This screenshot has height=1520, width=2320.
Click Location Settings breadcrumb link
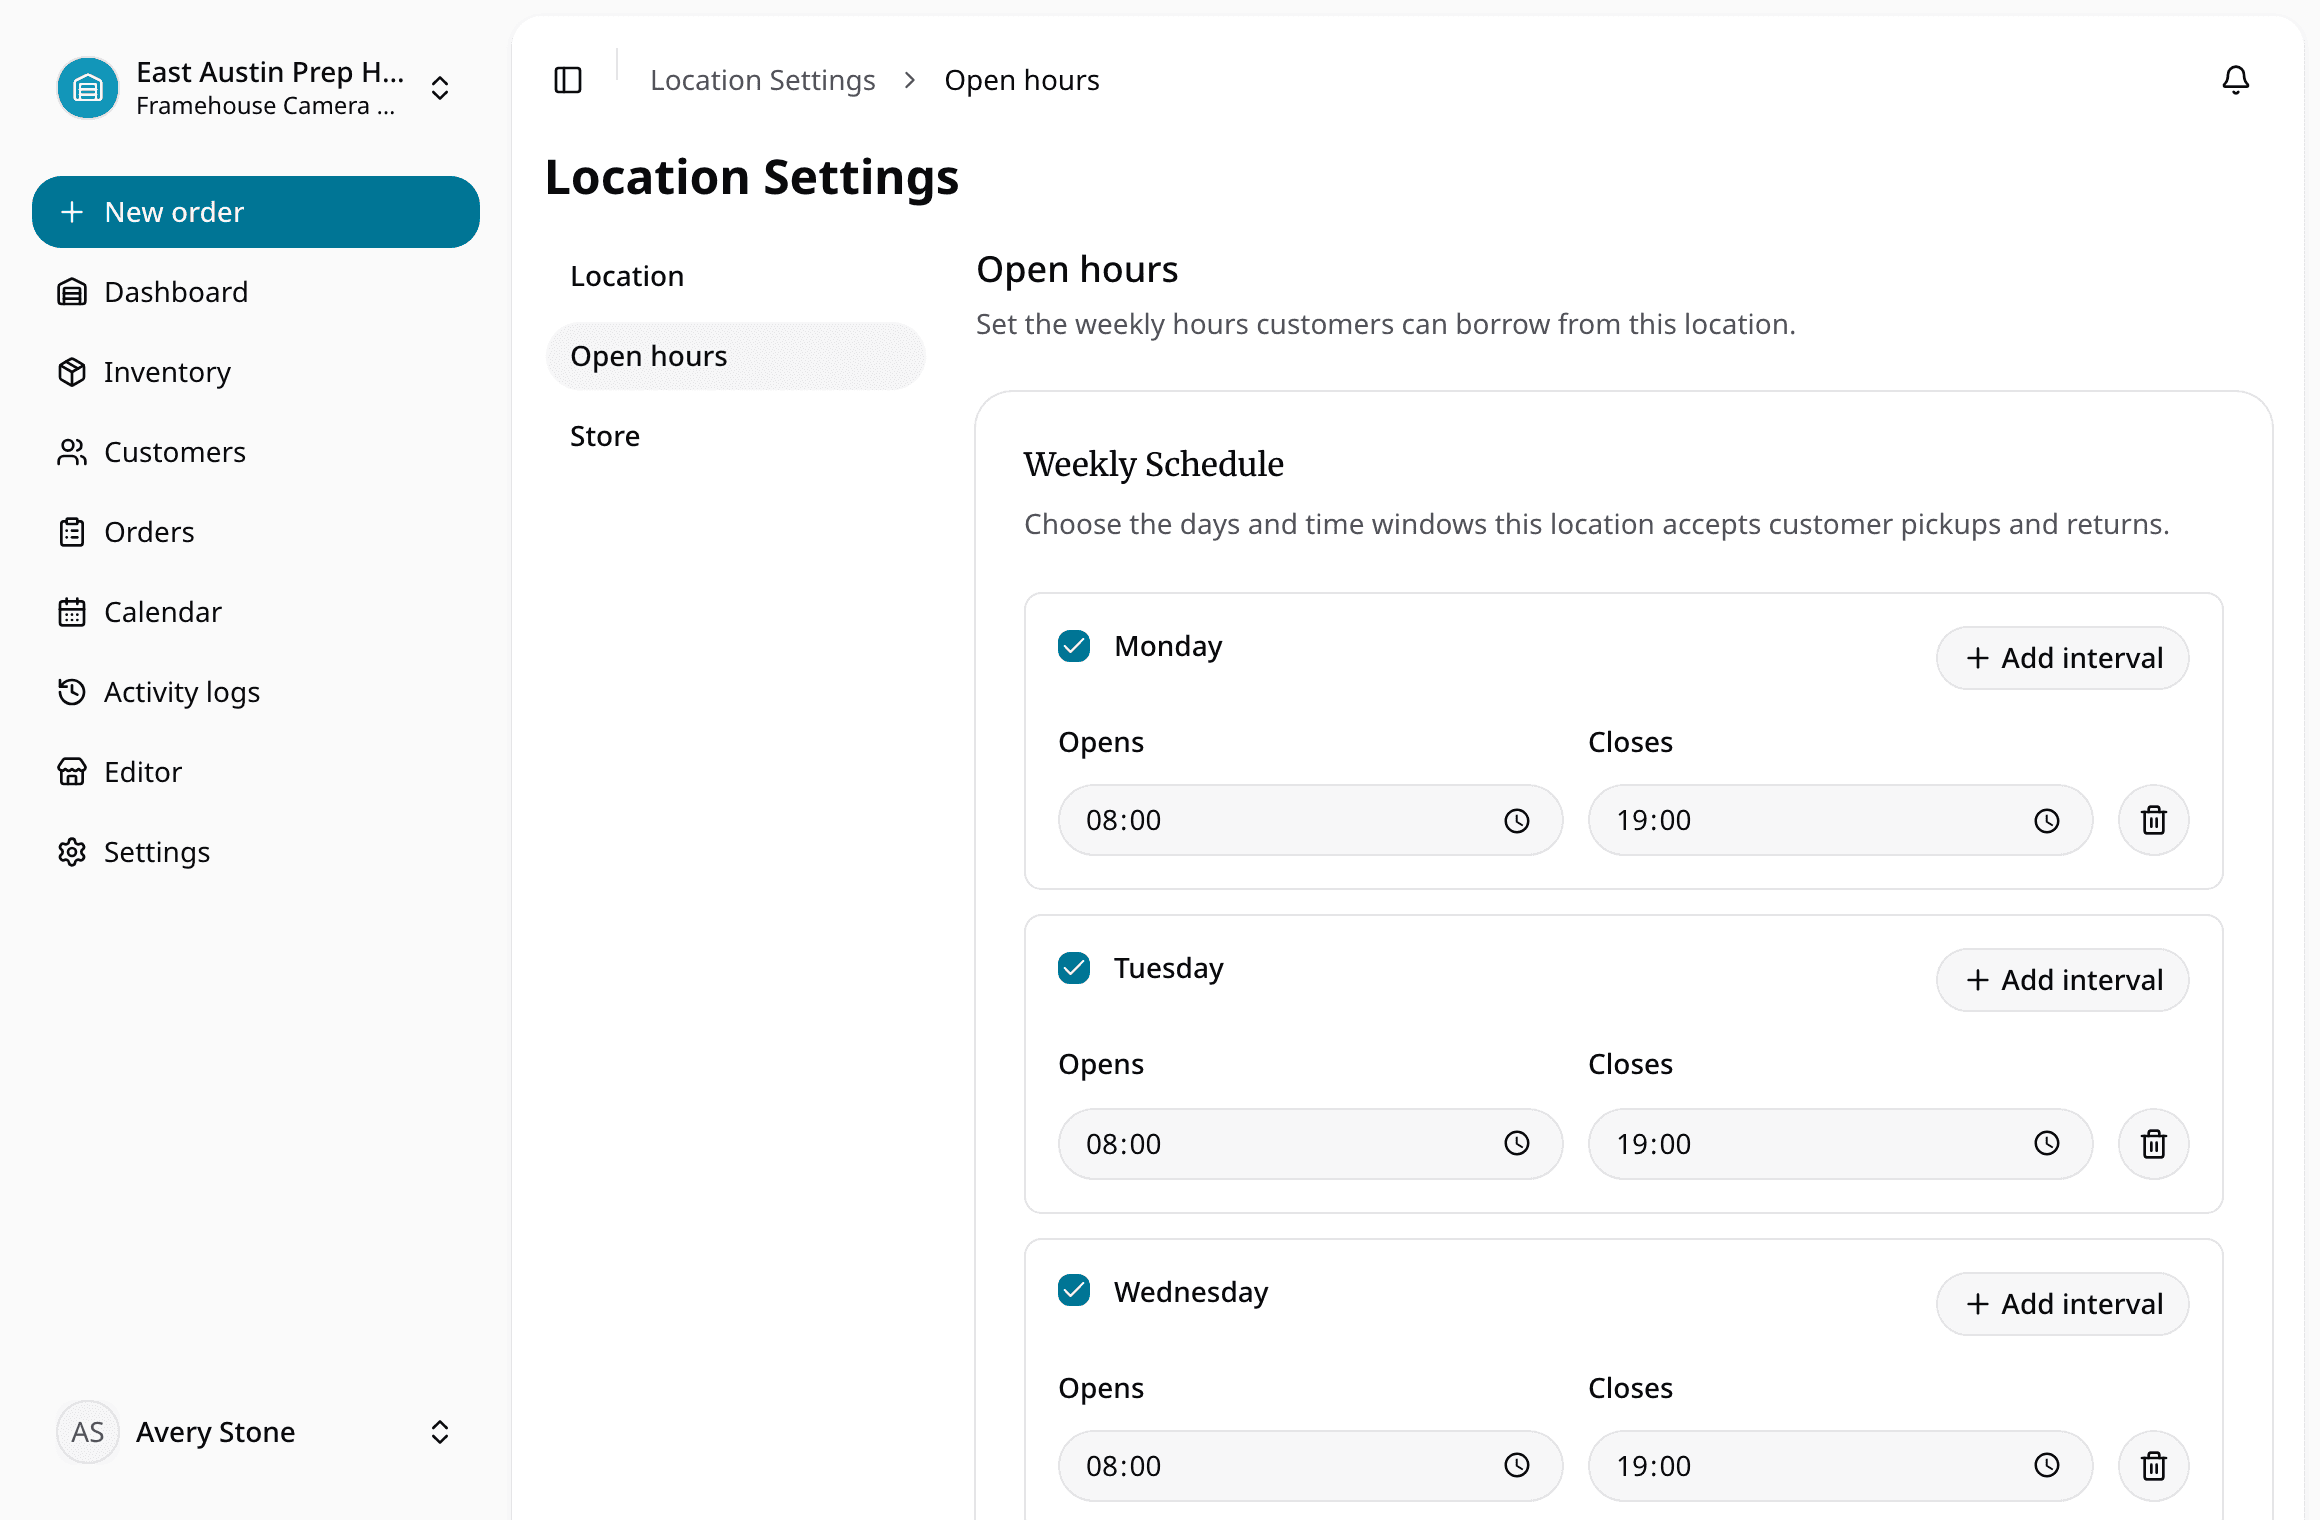(763, 80)
